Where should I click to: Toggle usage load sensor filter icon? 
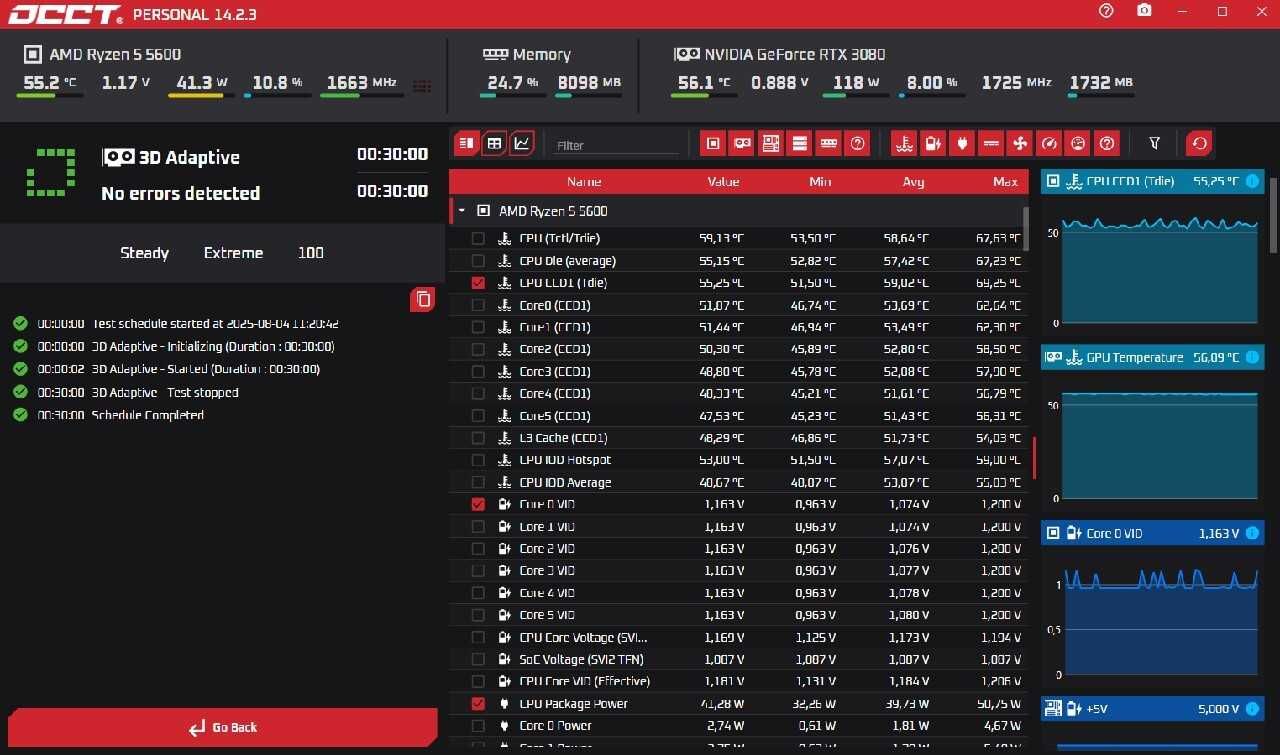1078,144
